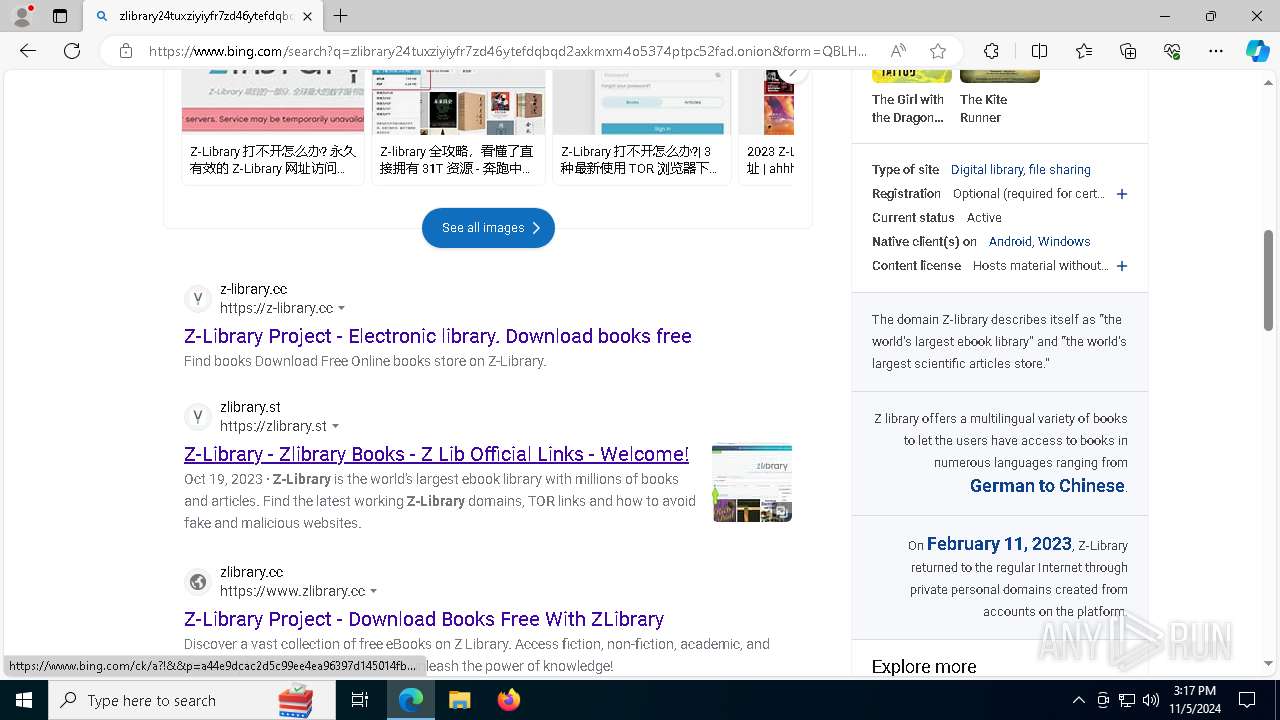Open the volume tray icon
The image size is (1280, 720).
[x=1151, y=700]
